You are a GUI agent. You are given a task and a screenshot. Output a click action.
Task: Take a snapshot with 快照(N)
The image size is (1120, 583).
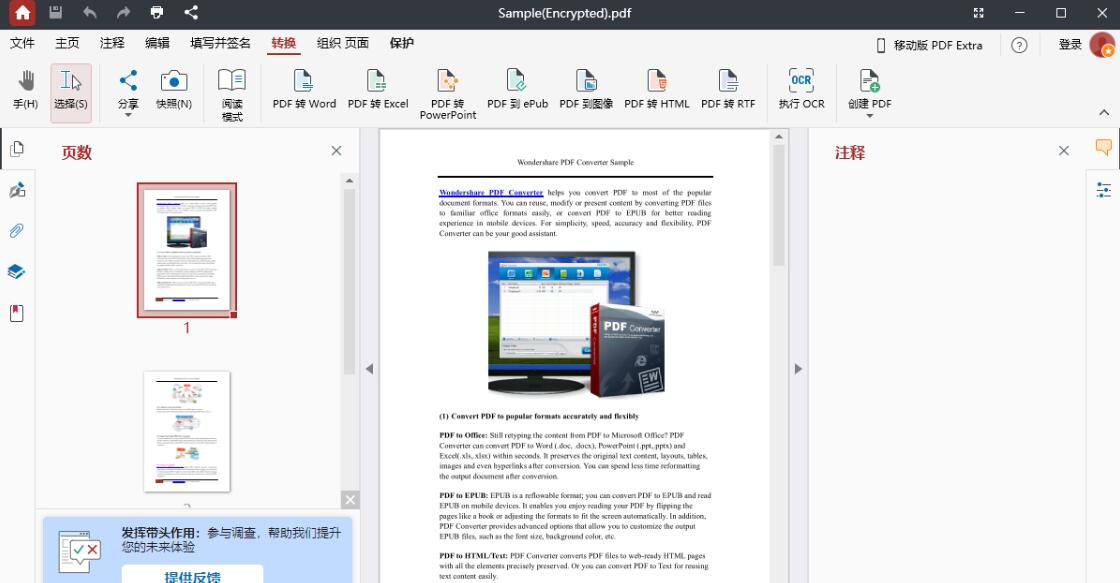174,90
